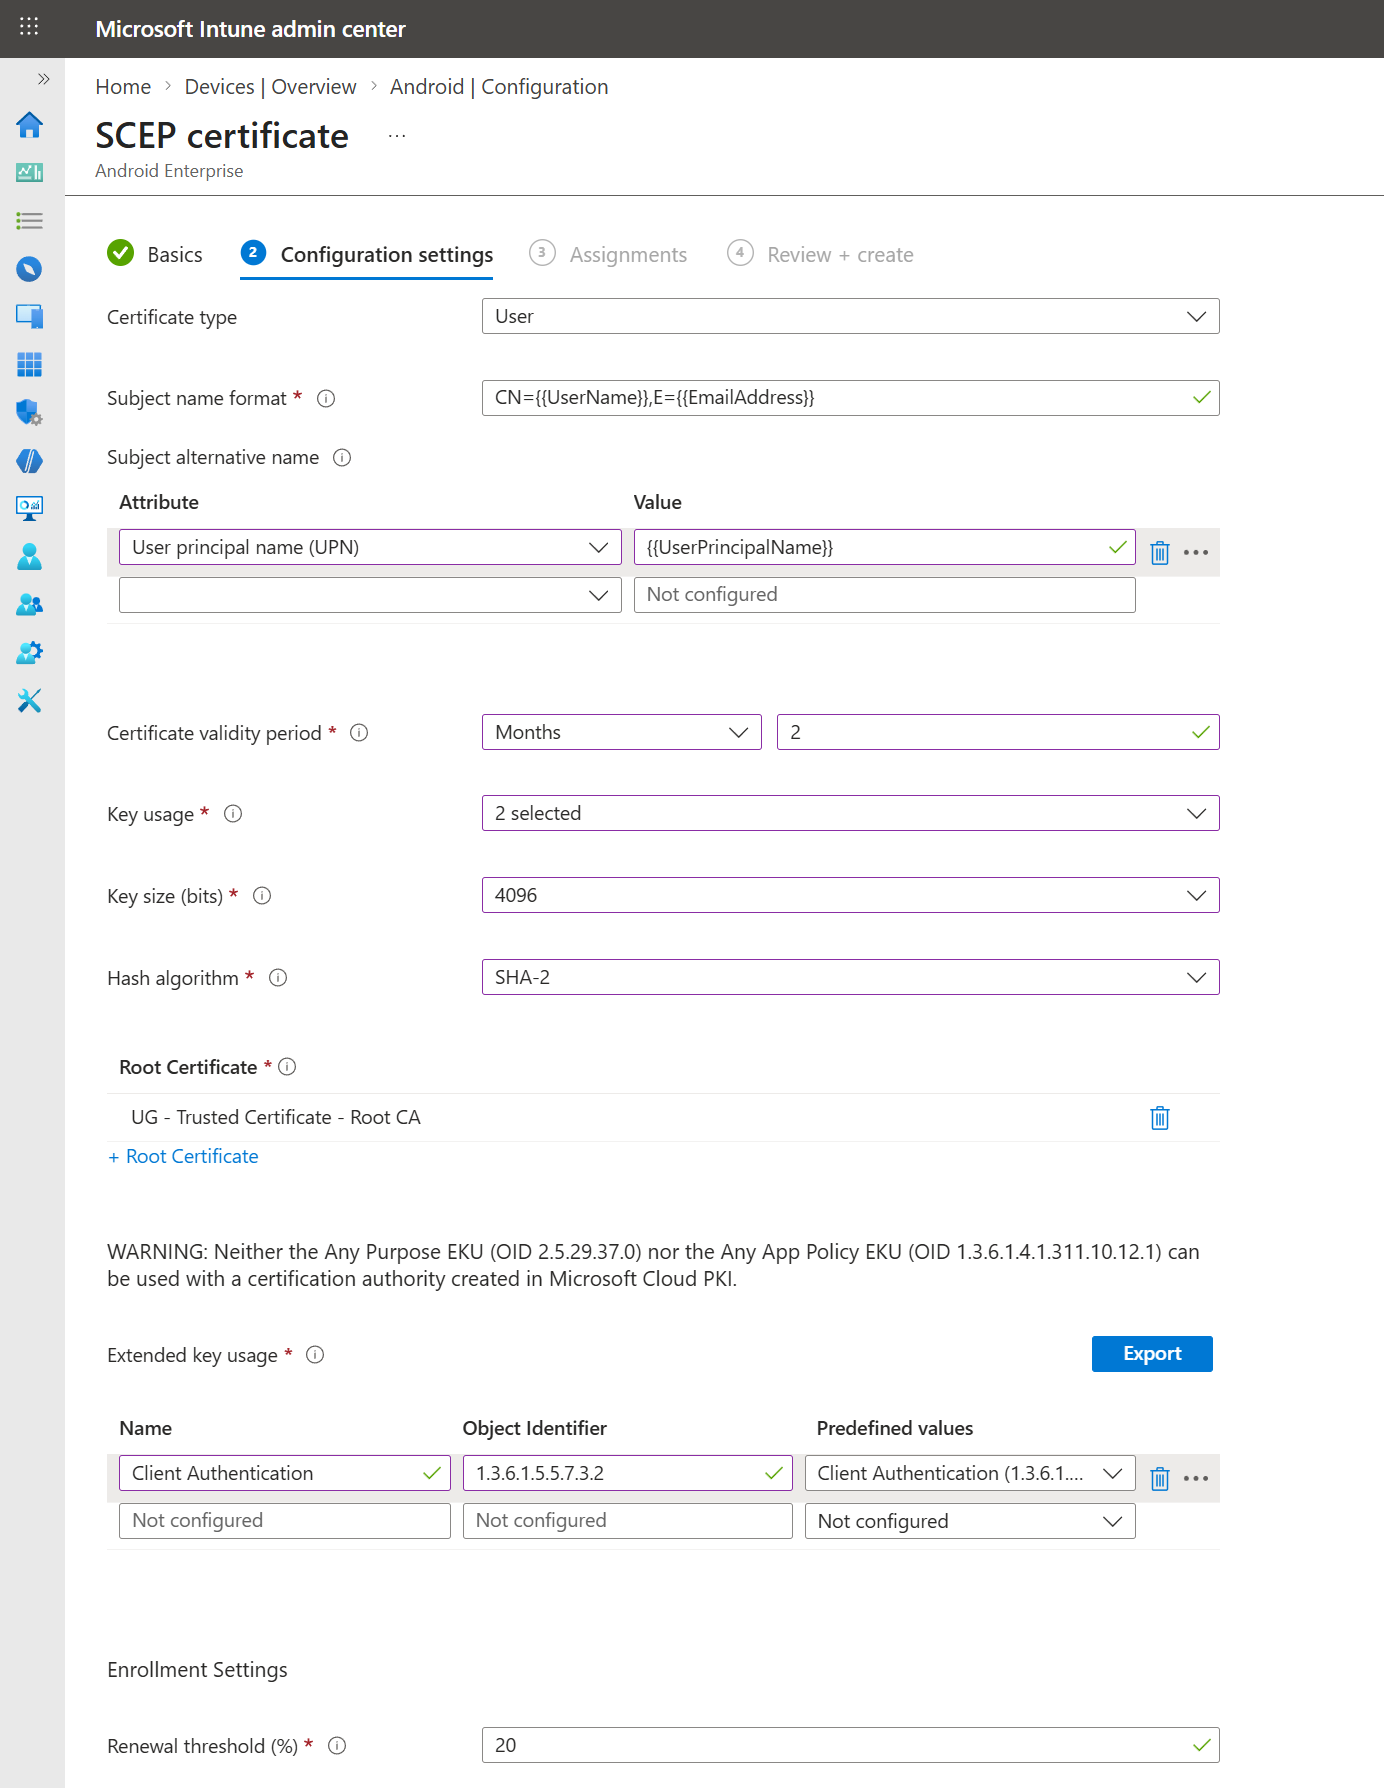Screen dimensions: 1384x1788
Task: Select Configuration settings tab
Action: click(367, 254)
